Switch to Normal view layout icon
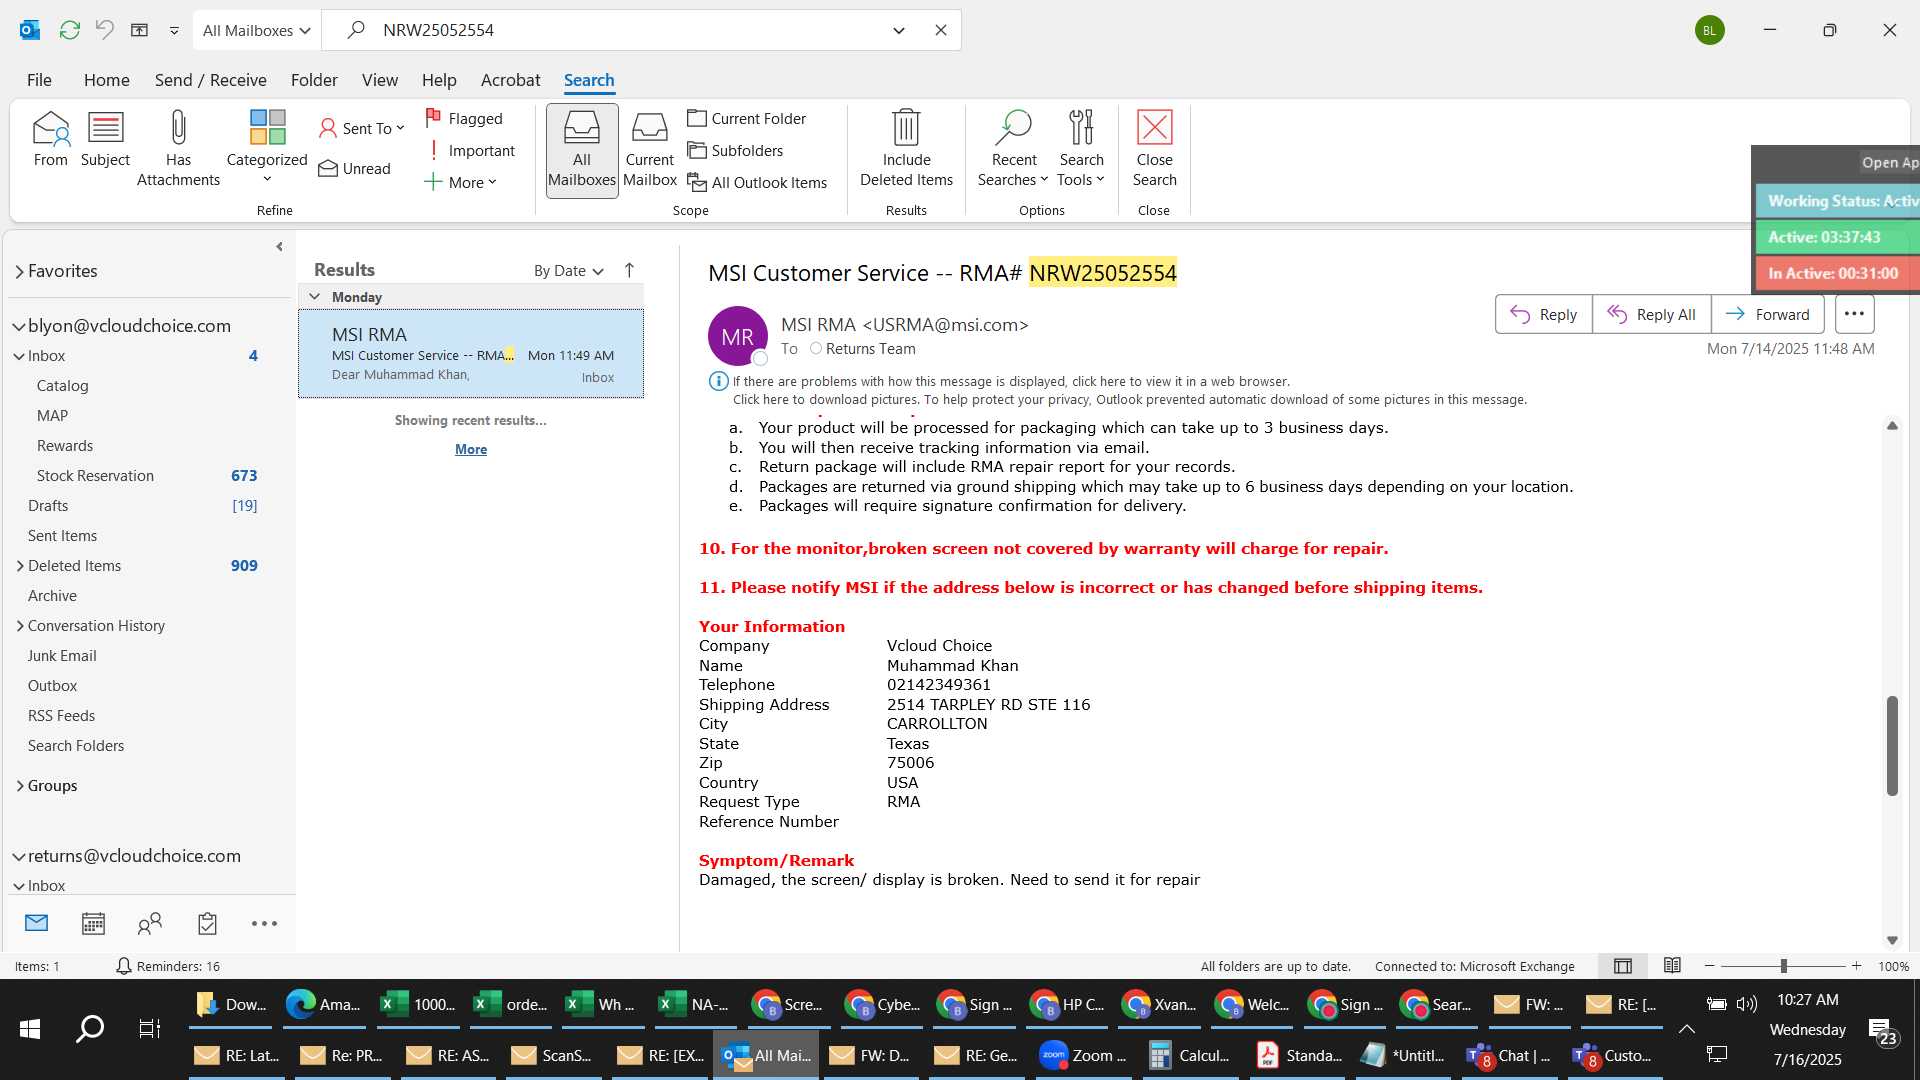The image size is (1920, 1080). click(x=1623, y=966)
